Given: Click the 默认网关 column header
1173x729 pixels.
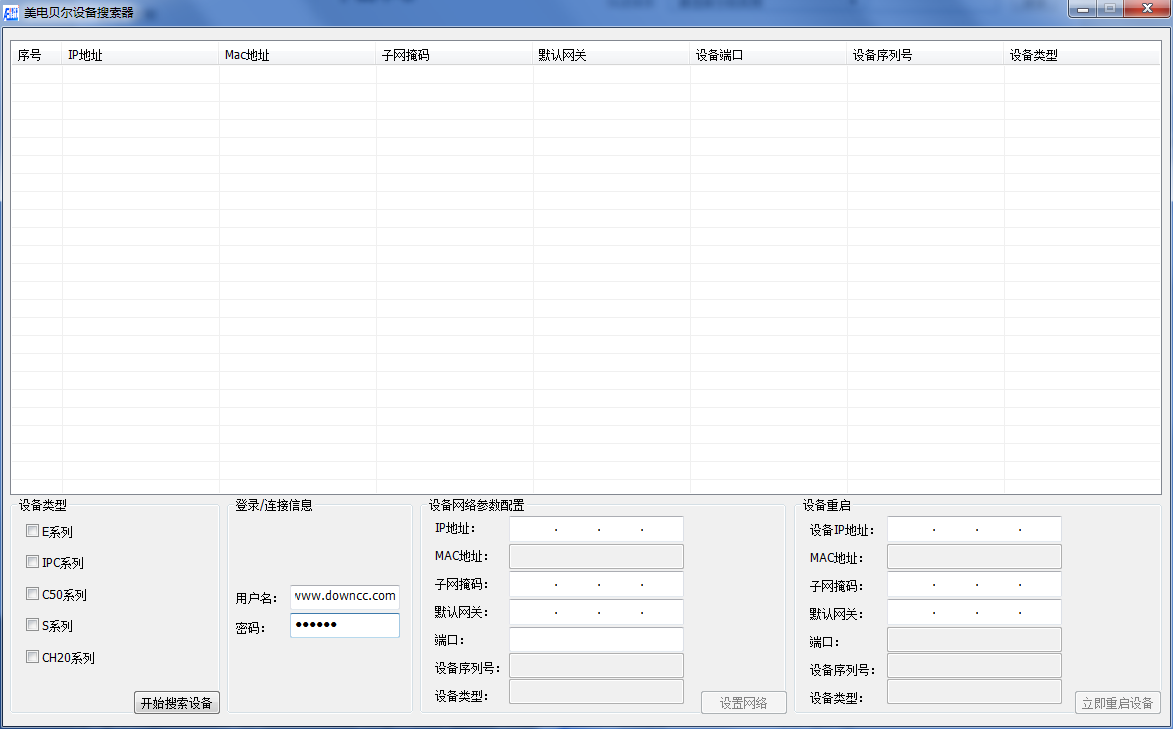Looking at the screenshot, I should pyautogui.click(x=612, y=55).
